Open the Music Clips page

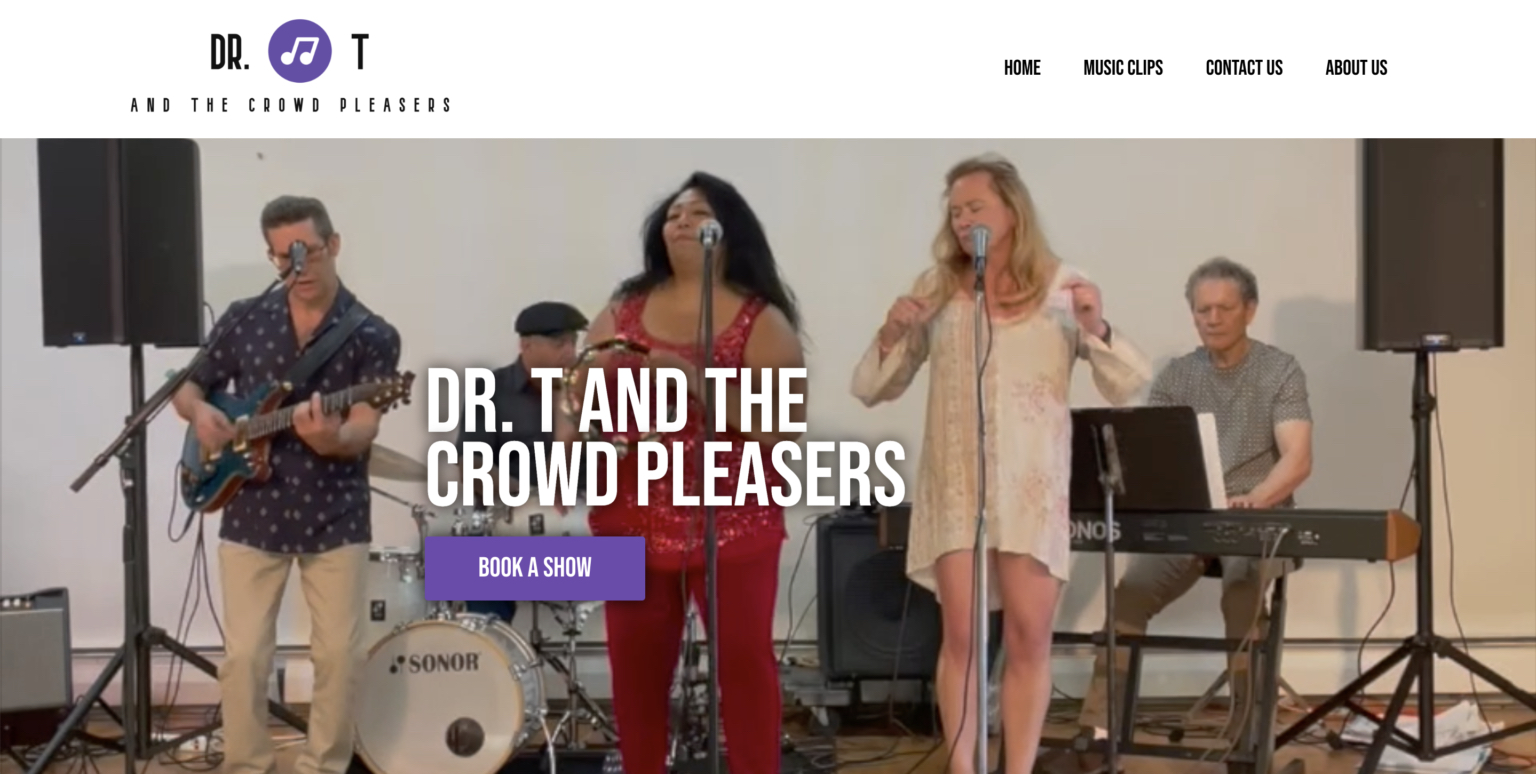coord(1123,68)
